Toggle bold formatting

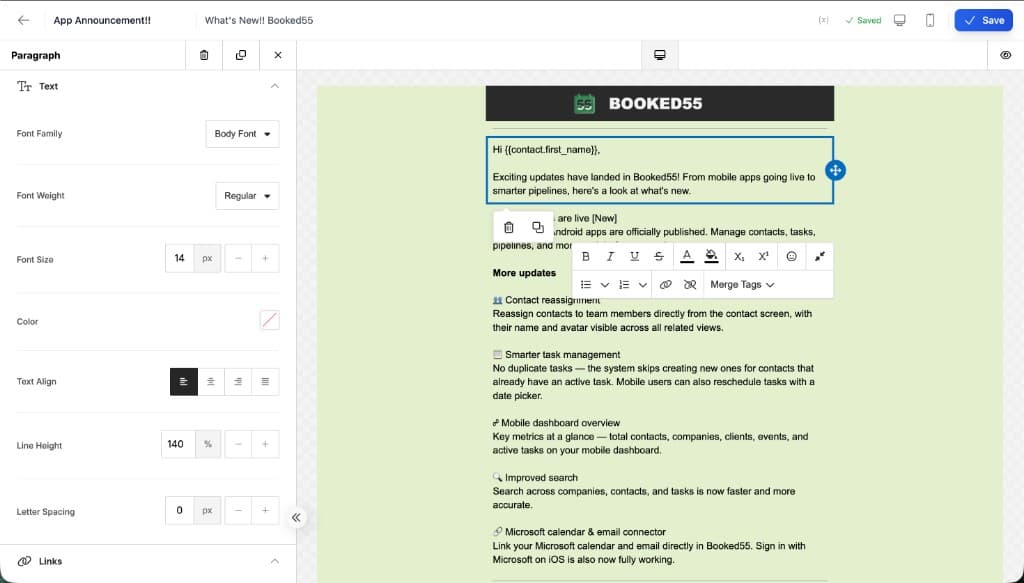point(586,257)
